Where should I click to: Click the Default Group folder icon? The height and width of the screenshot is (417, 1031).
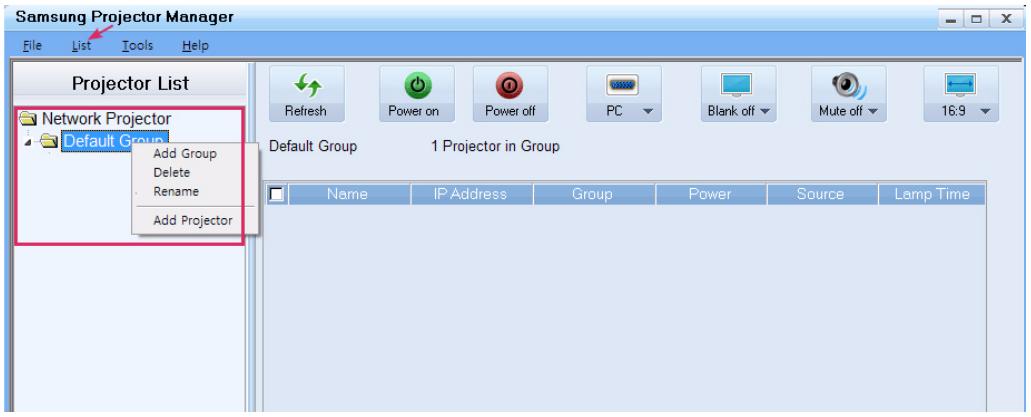(x=49, y=140)
